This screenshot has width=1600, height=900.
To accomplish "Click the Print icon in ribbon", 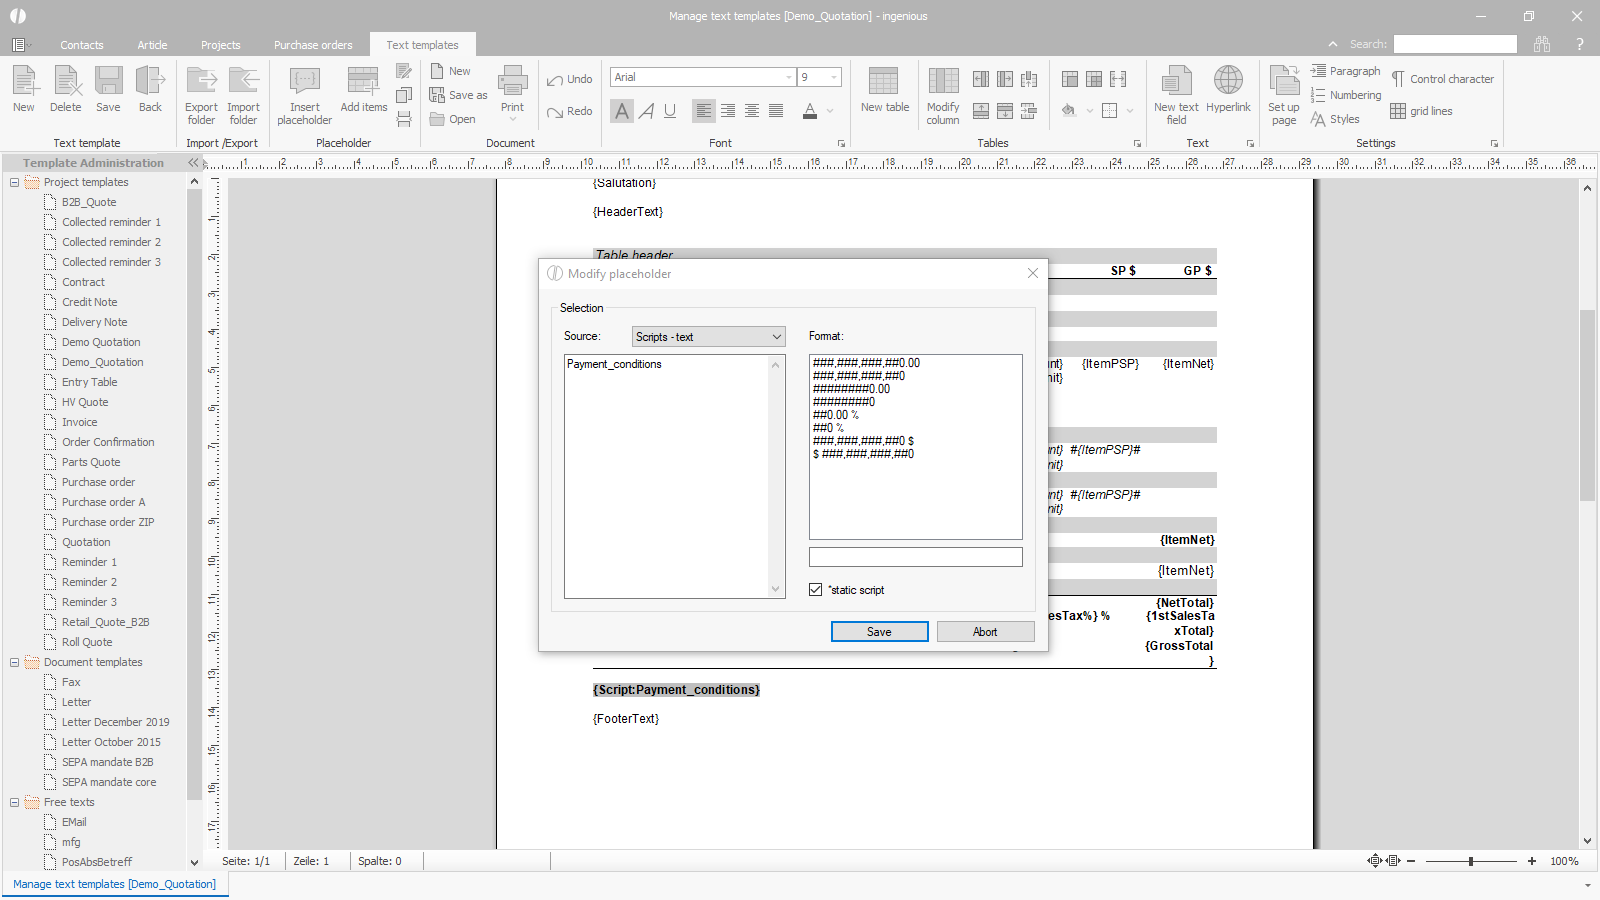I will 512,90.
